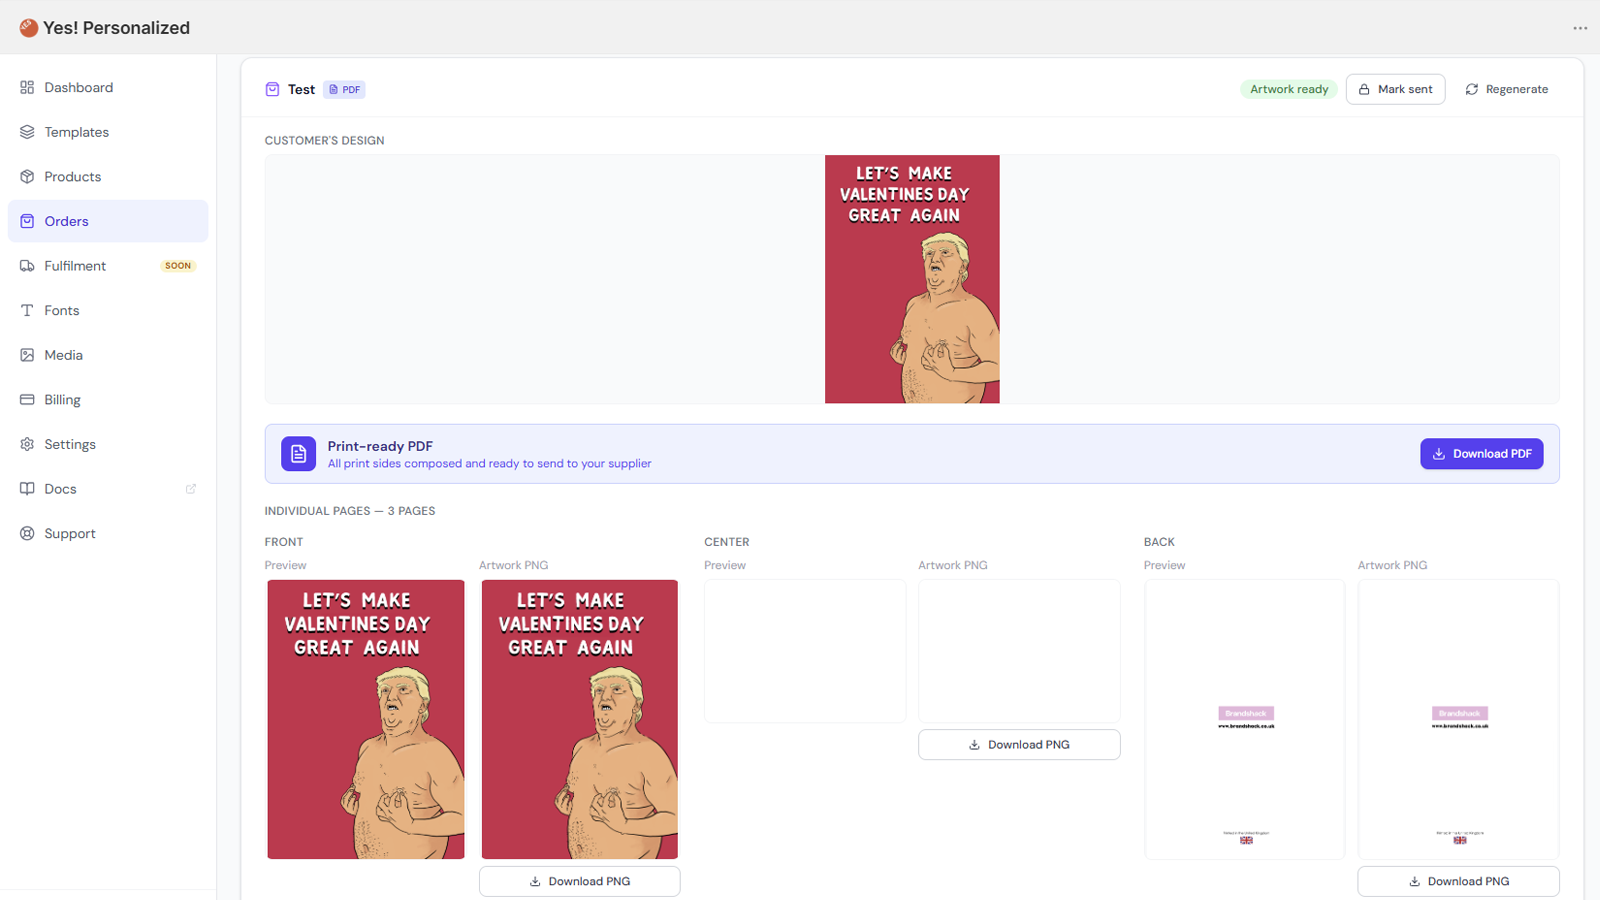Image resolution: width=1600 pixels, height=900 pixels.
Task: Click the 'Yes! Personalized' app title
Action: coord(116,28)
